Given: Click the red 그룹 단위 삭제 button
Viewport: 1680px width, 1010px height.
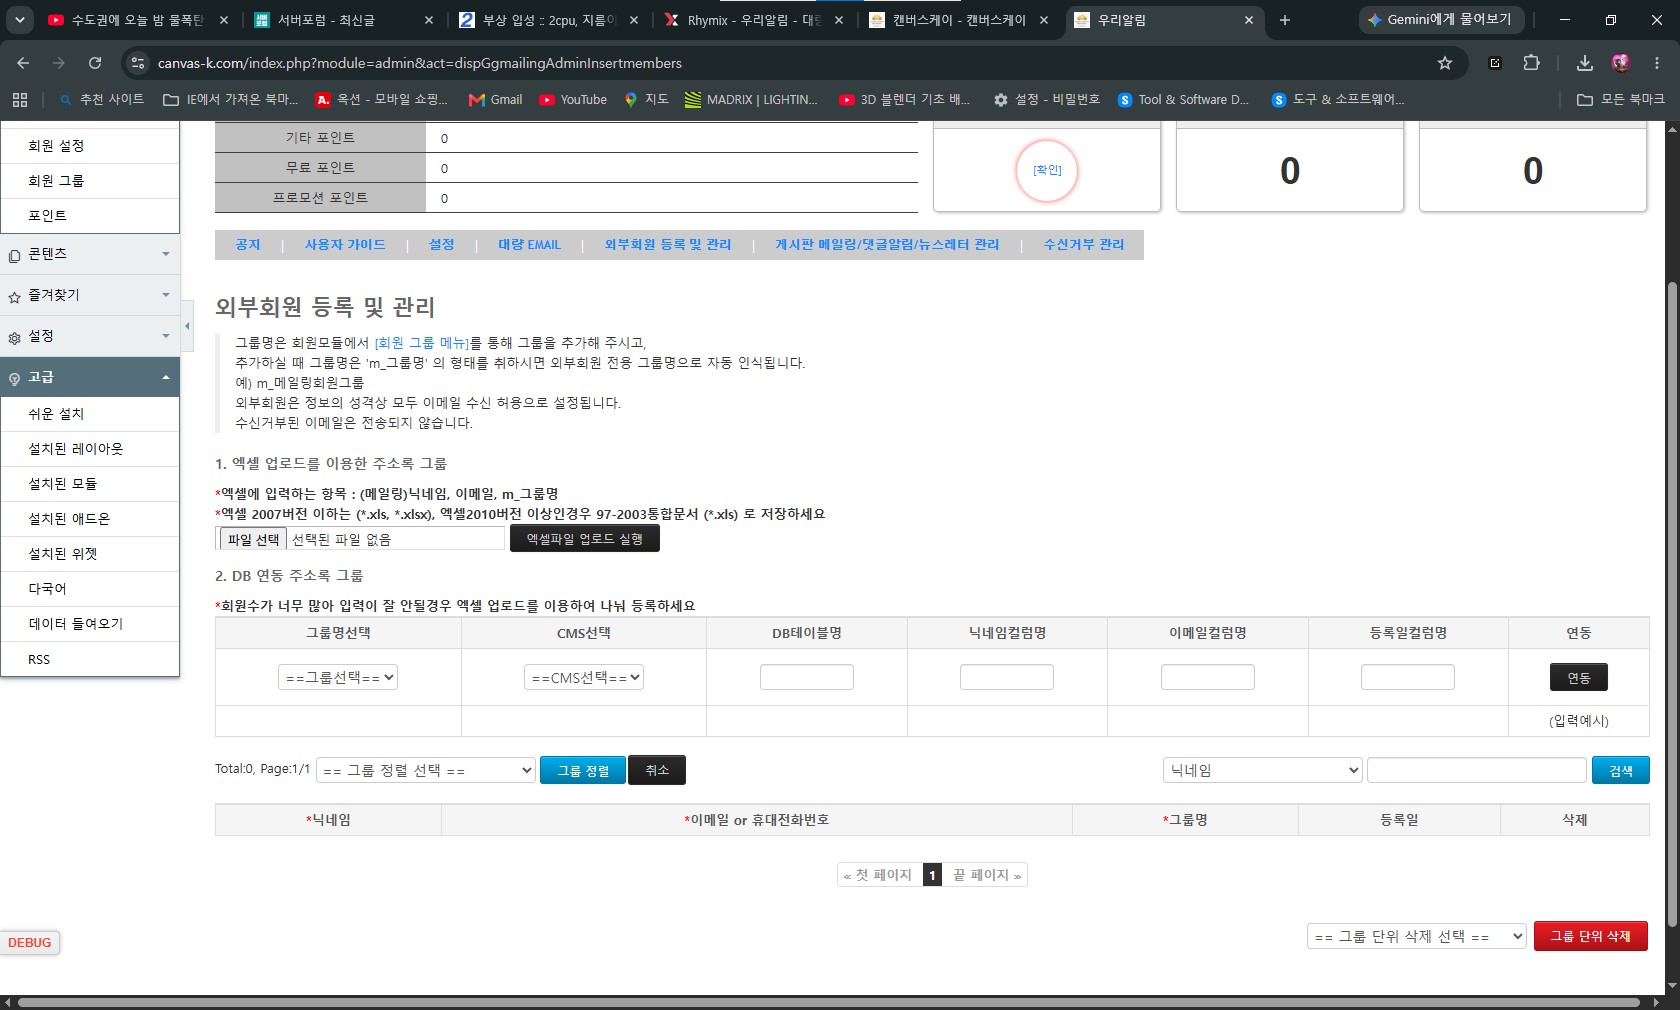Looking at the screenshot, I should [1591, 936].
